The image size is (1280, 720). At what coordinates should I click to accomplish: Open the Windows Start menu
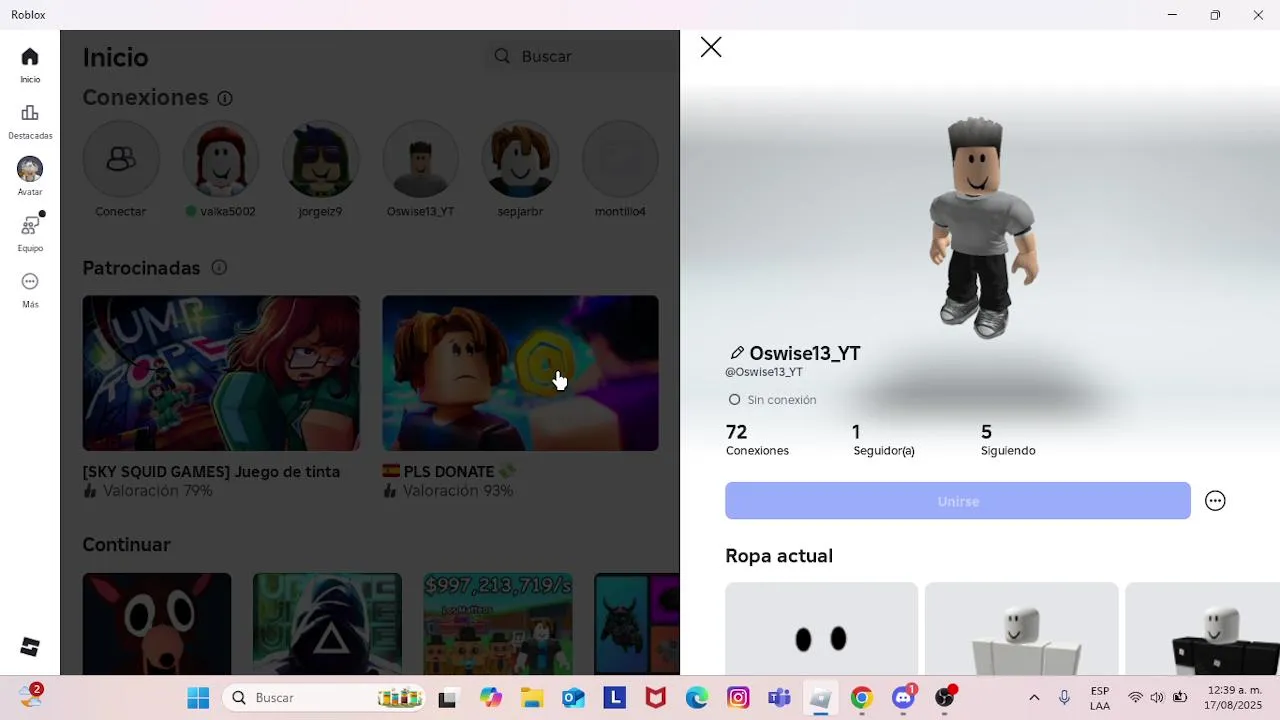[x=198, y=698]
